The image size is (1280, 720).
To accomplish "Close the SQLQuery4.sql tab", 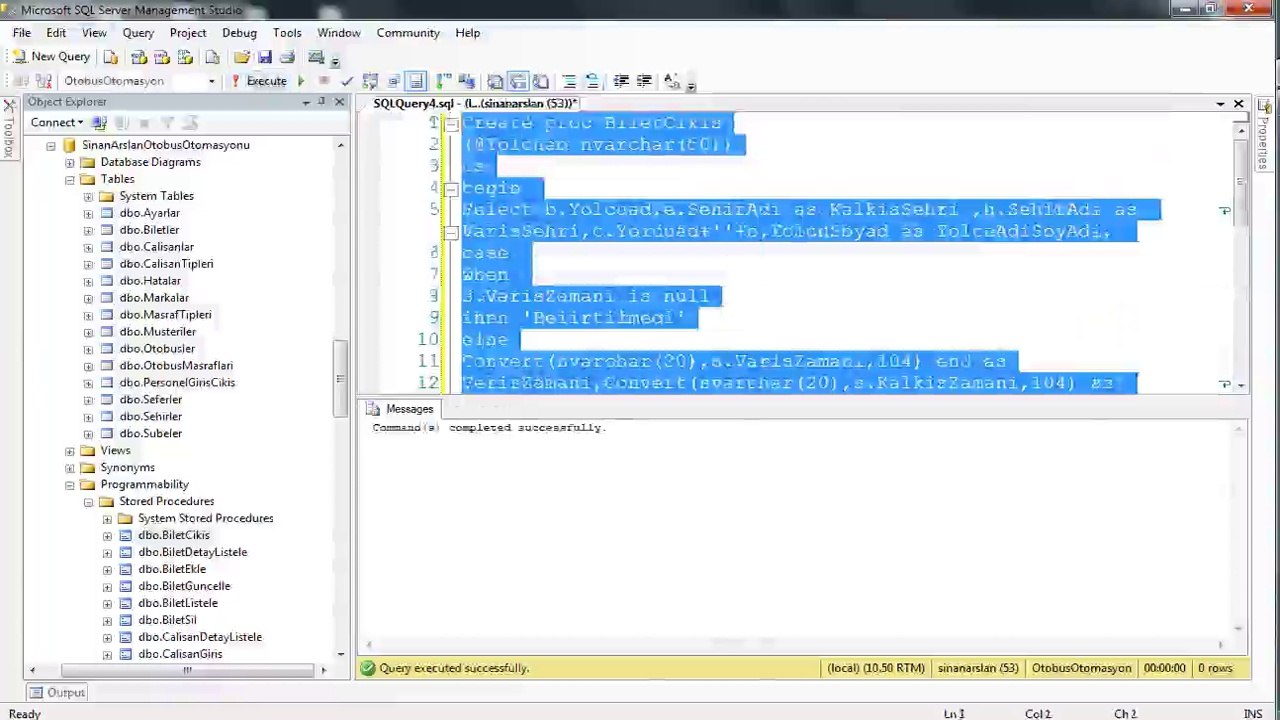I will tap(1238, 104).
